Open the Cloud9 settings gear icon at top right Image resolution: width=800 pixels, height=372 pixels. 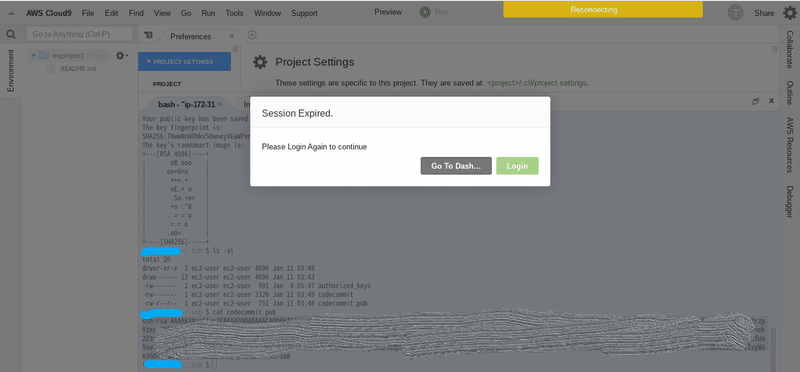[790, 13]
